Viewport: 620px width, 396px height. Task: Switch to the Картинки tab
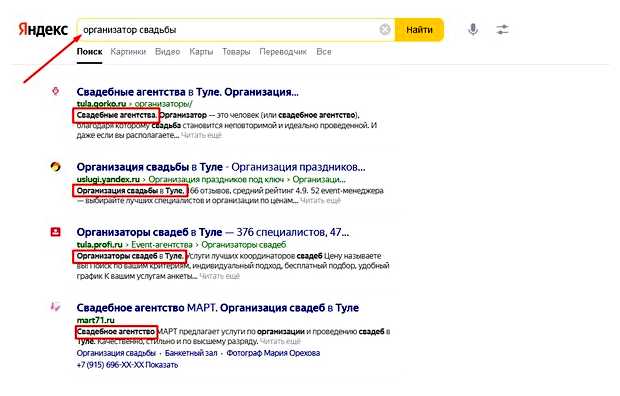tap(128, 52)
